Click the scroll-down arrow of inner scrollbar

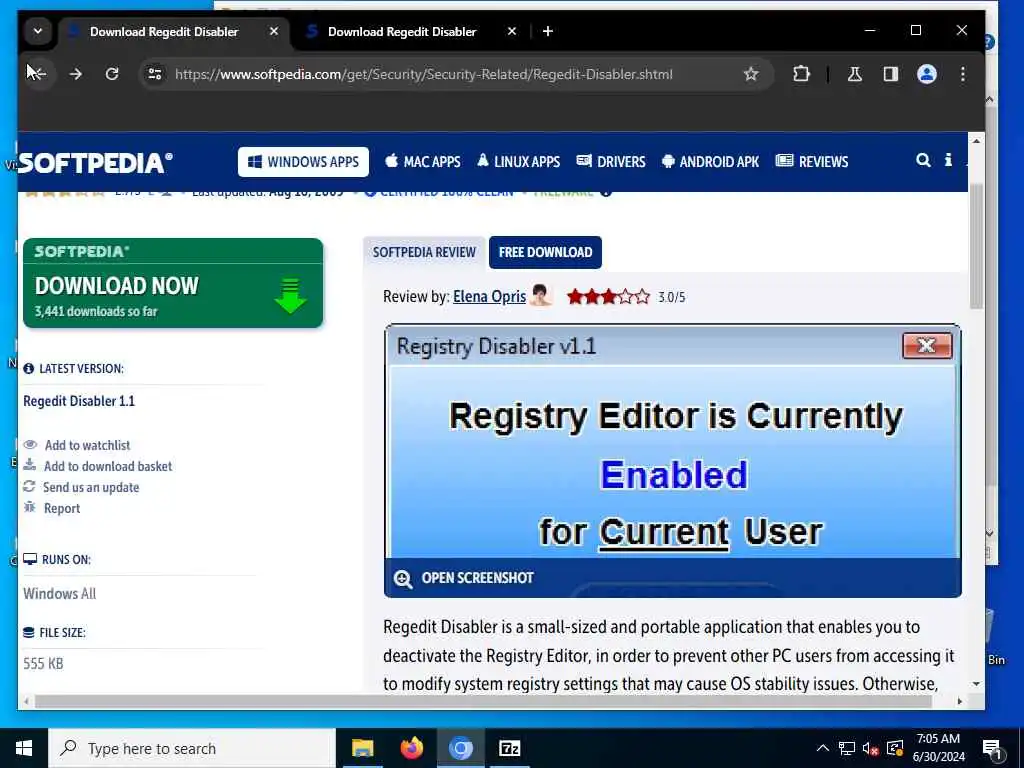pos(976,684)
